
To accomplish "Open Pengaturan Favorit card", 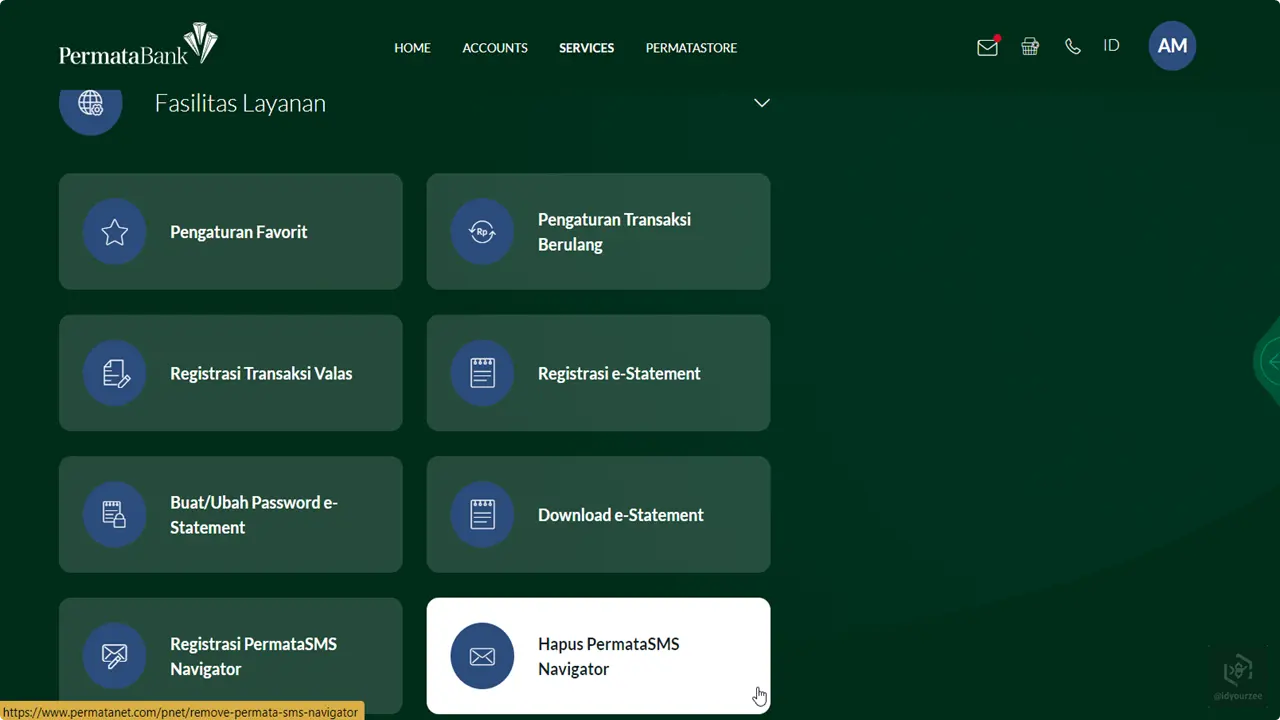I will tap(231, 232).
